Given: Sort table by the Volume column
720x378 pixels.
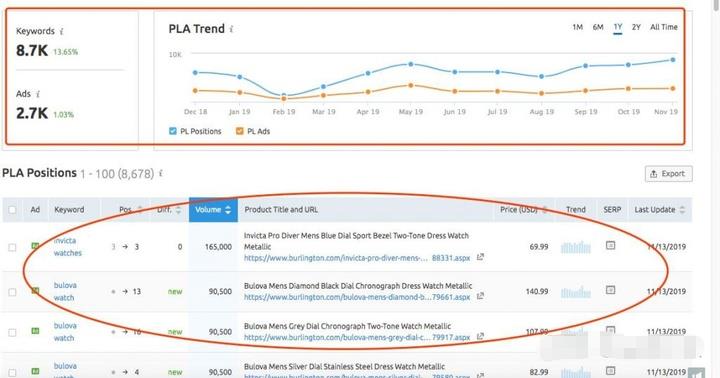Looking at the screenshot, I should pos(213,210).
